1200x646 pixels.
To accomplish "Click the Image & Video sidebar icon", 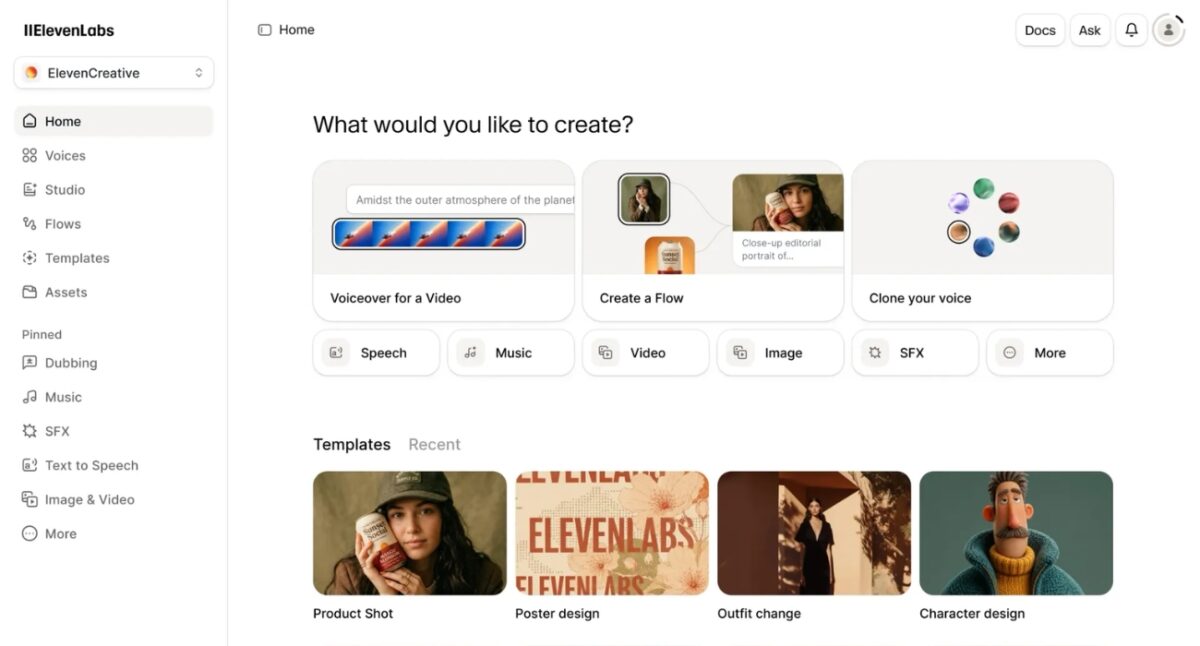I will point(29,499).
